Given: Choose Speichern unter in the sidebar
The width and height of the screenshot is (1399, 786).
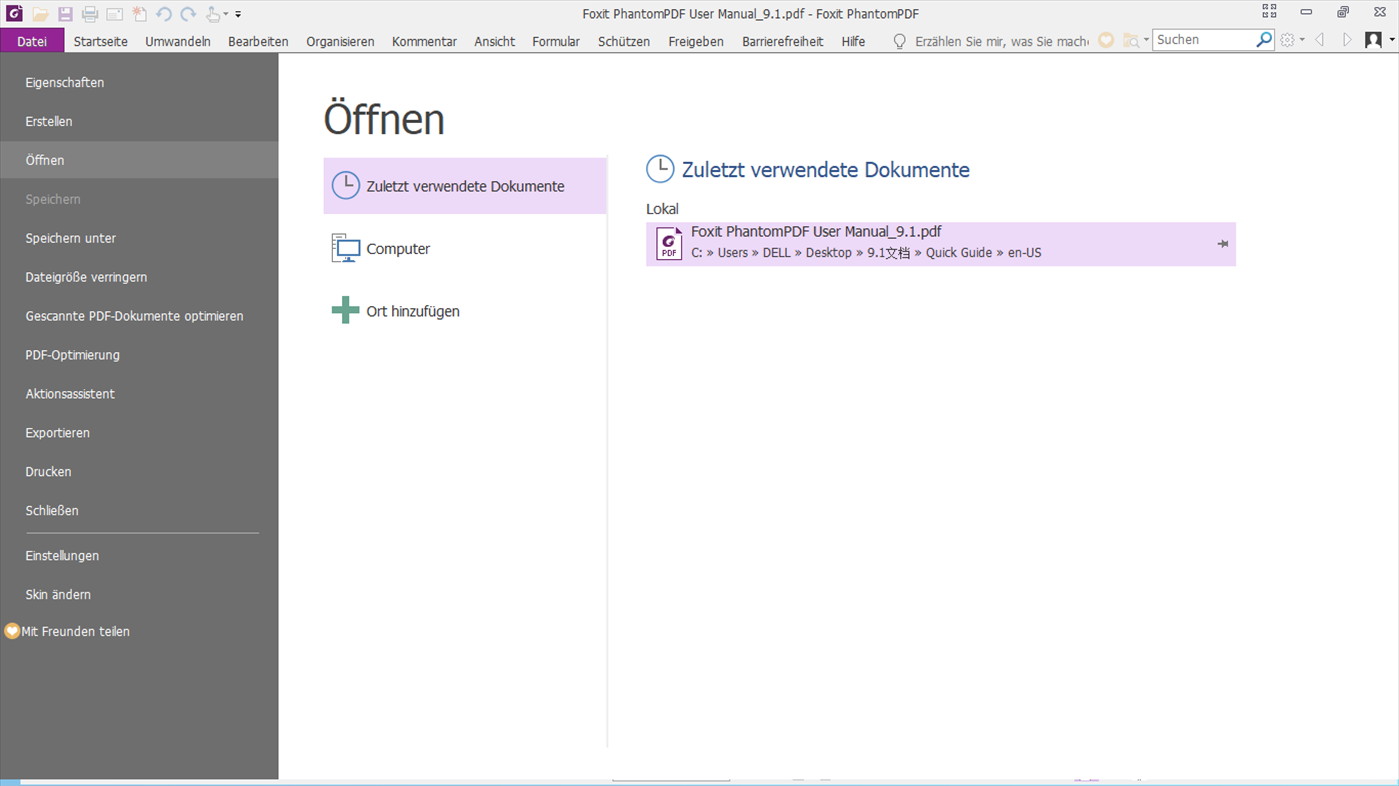Looking at the screenshot, I should pos(139,238).
